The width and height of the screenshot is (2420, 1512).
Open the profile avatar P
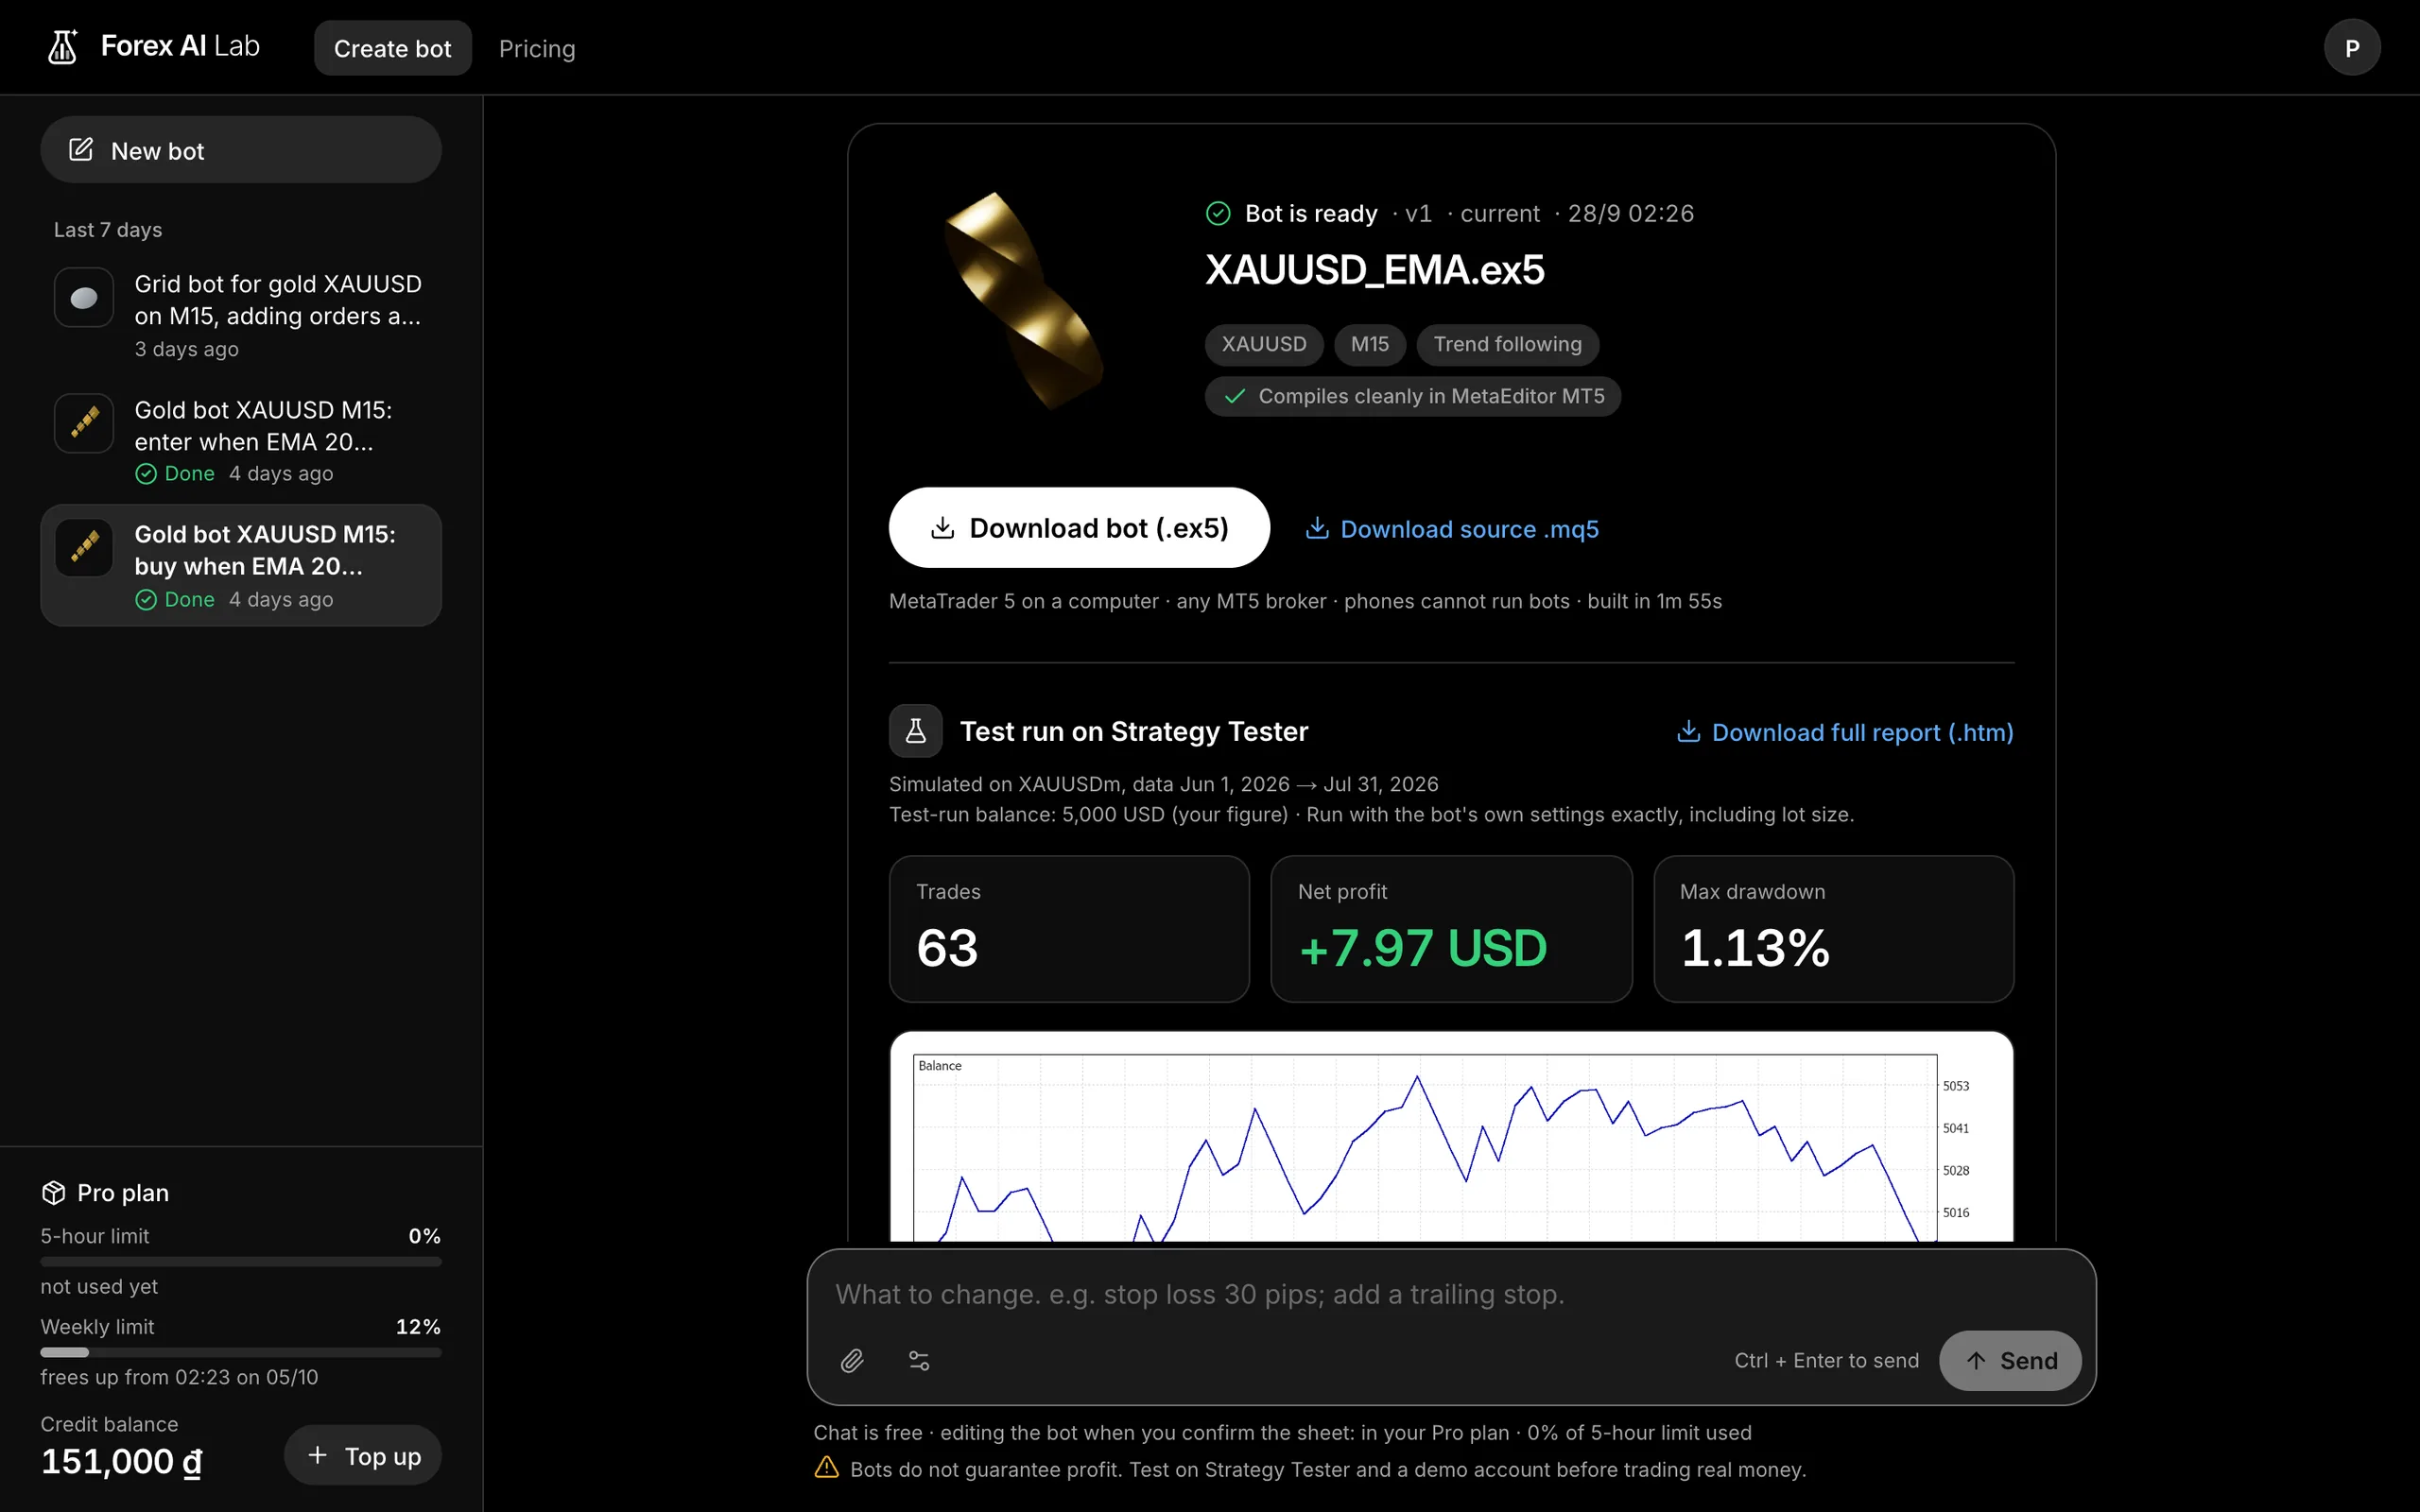[x=2351, y=48]
